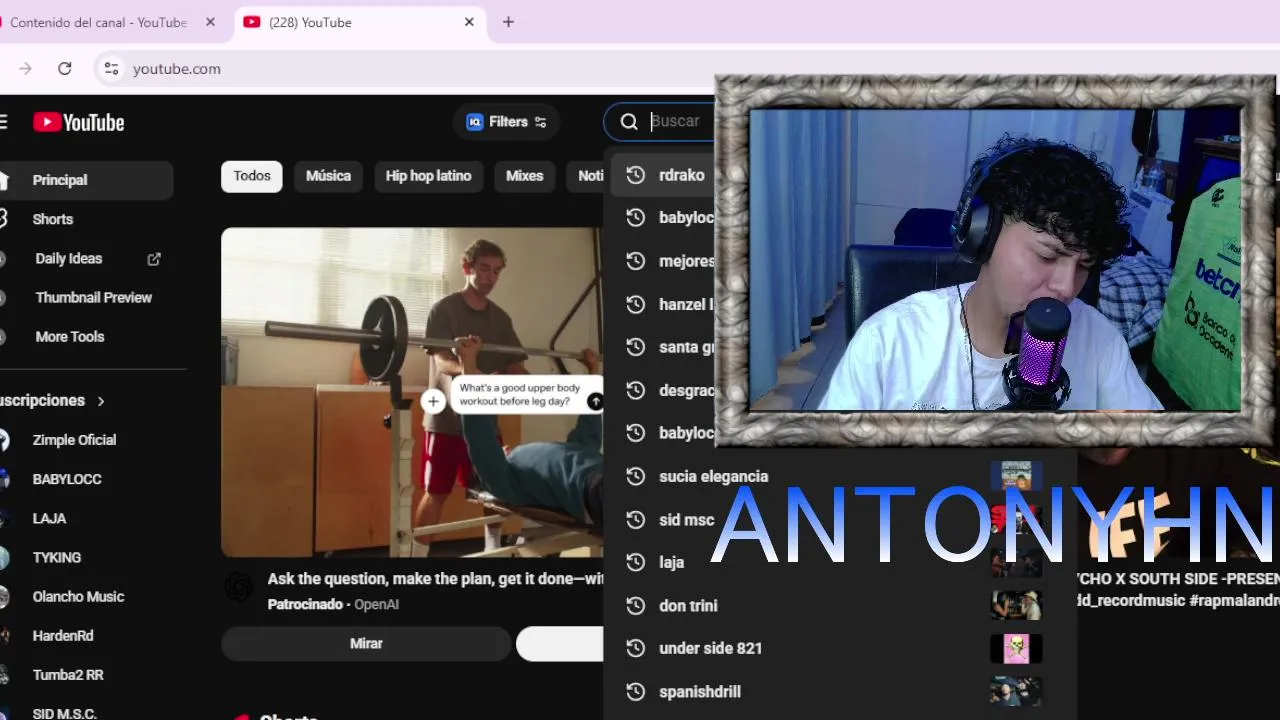The height and width of the screenshot is (720, 1280).
Task: Select 'hanzel' search history suggestion
Action: pos(660,304)
